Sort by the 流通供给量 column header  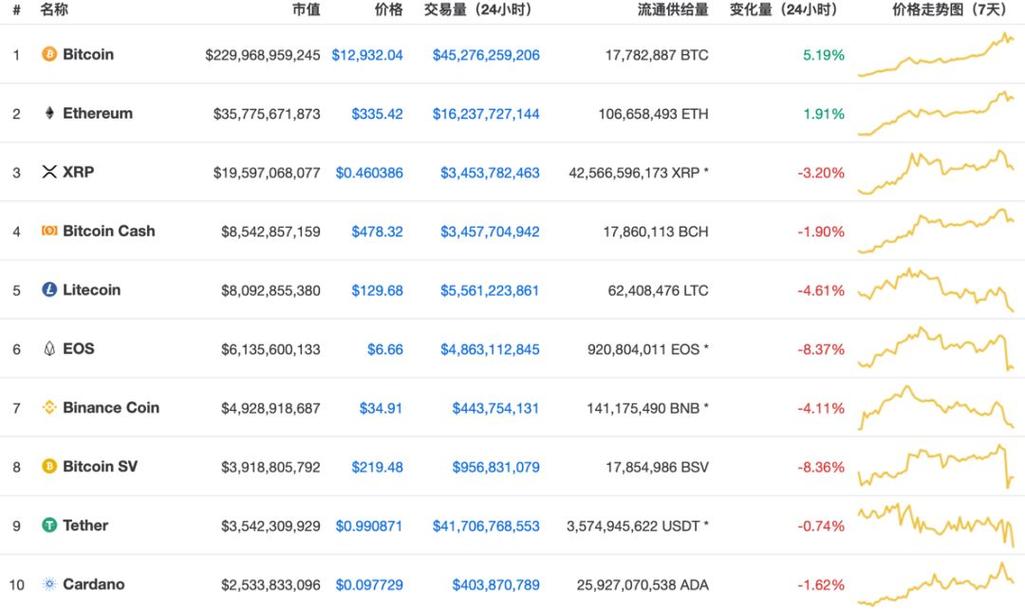point(673,9)
